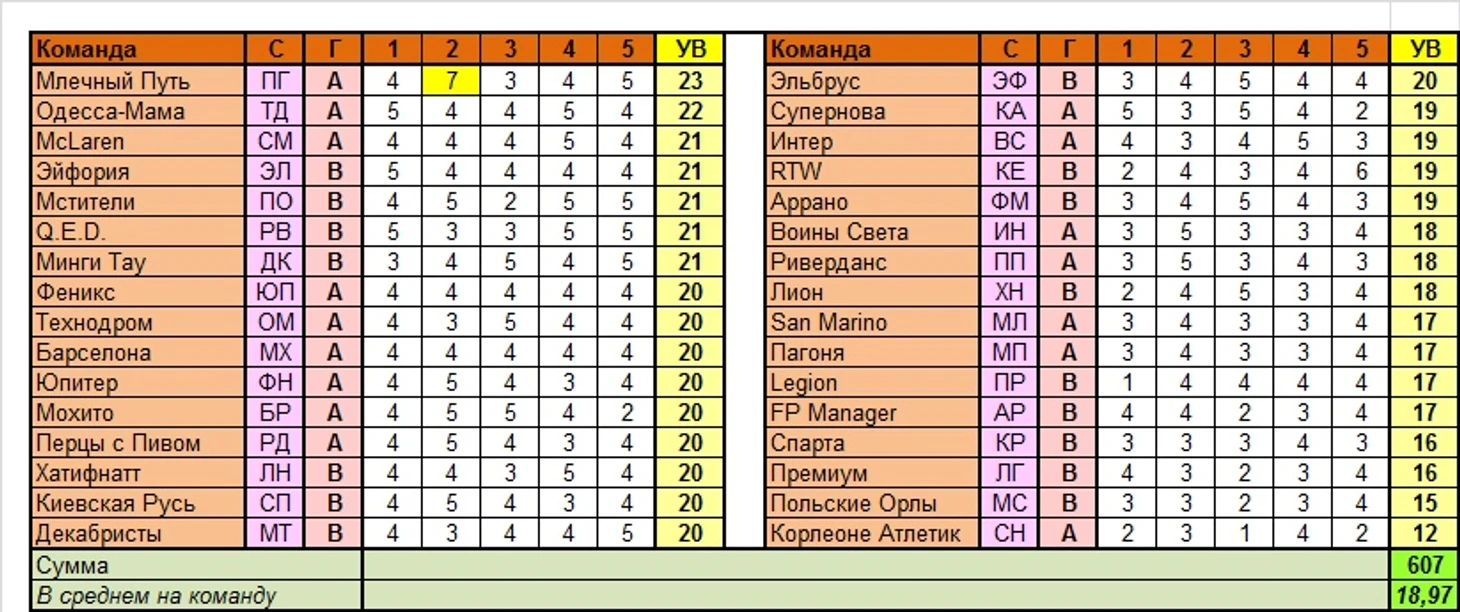Image resolution: width=1460 pixels, height=612 pixels.
Task: Select the left УВ column header
Action: point(690,49)
